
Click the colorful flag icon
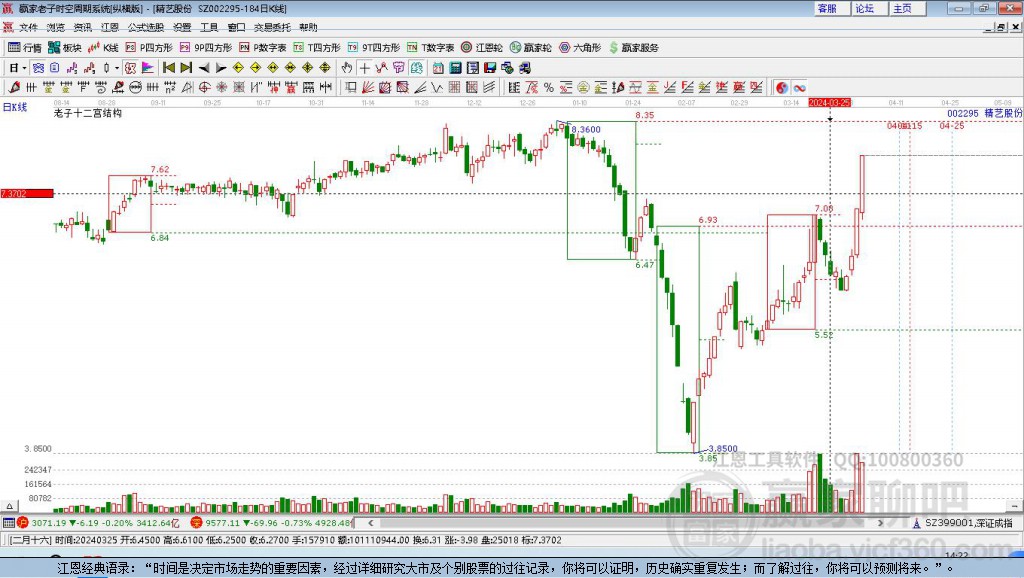click(x=148, y=68)
